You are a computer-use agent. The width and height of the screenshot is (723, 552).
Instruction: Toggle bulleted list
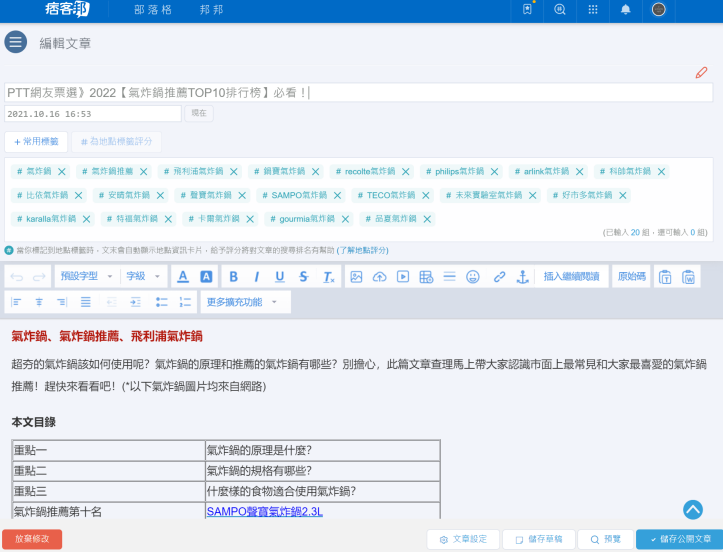click(x=161, y=302)
